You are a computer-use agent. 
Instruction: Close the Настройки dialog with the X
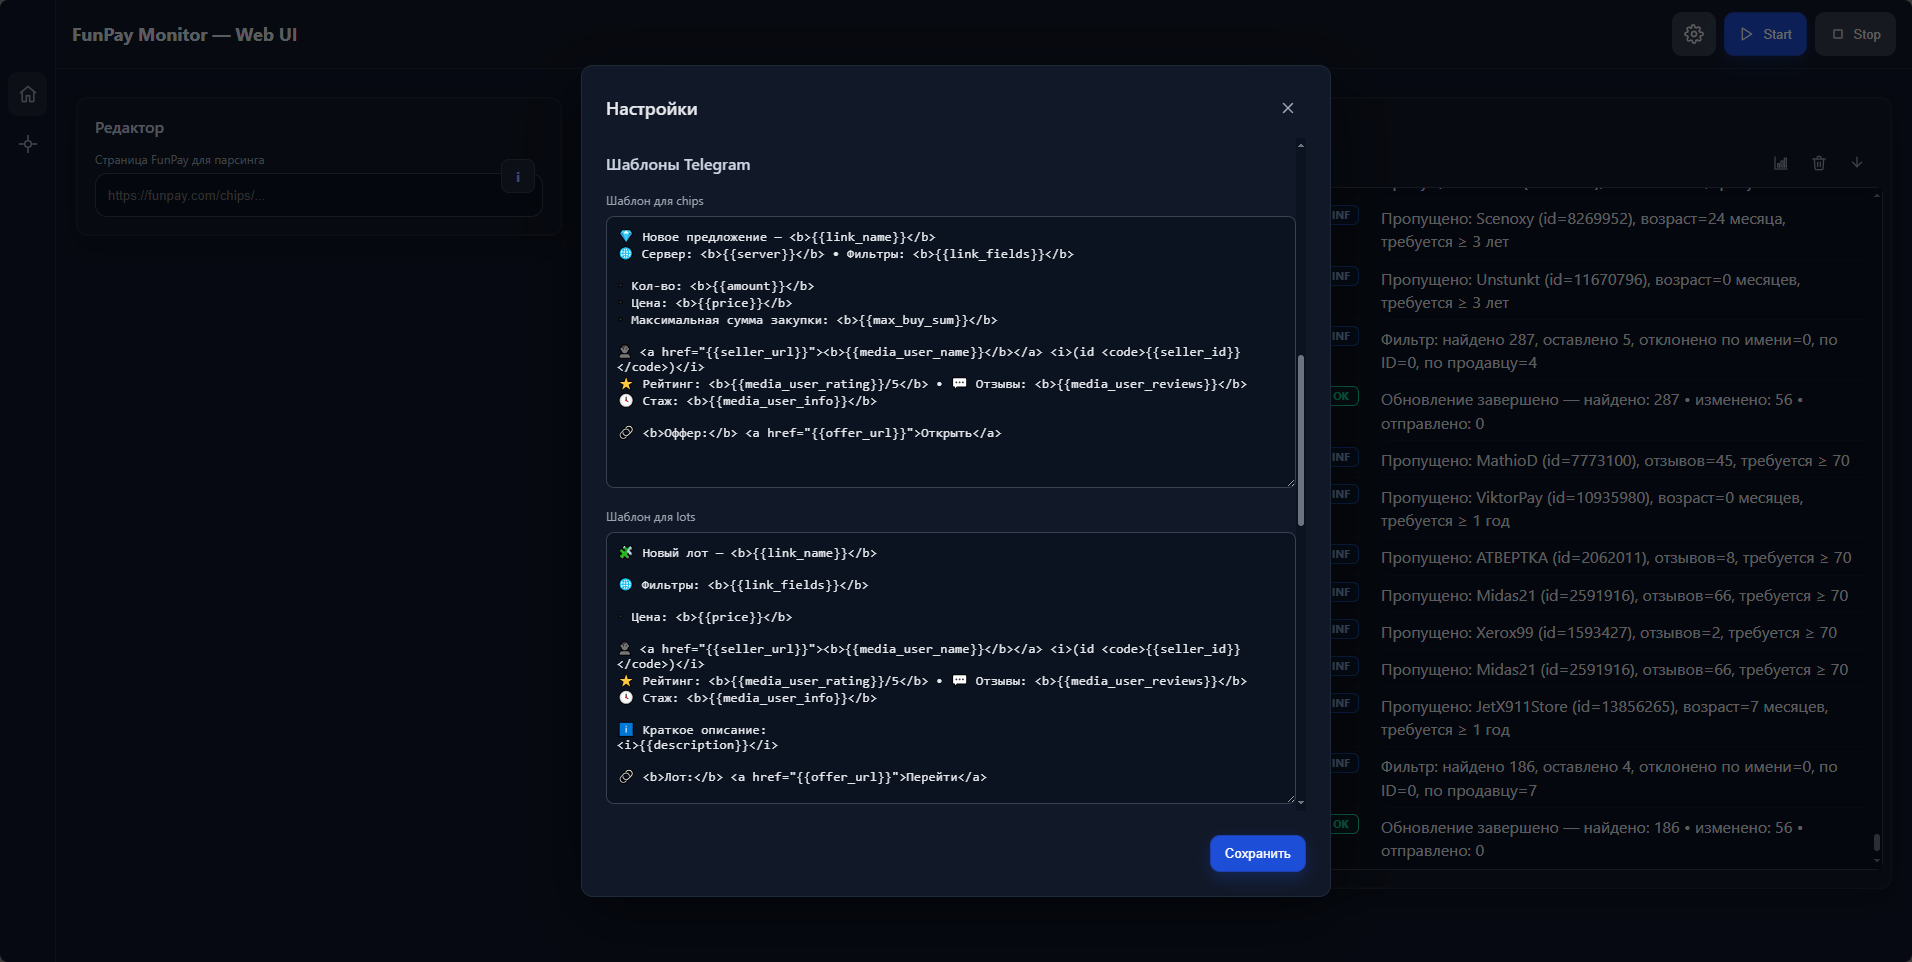tap(1288, 108)
